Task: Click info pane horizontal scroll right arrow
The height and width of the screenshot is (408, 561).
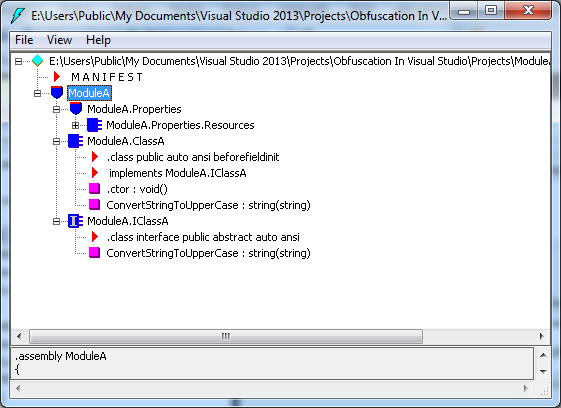Action: (x=526, y=389)
